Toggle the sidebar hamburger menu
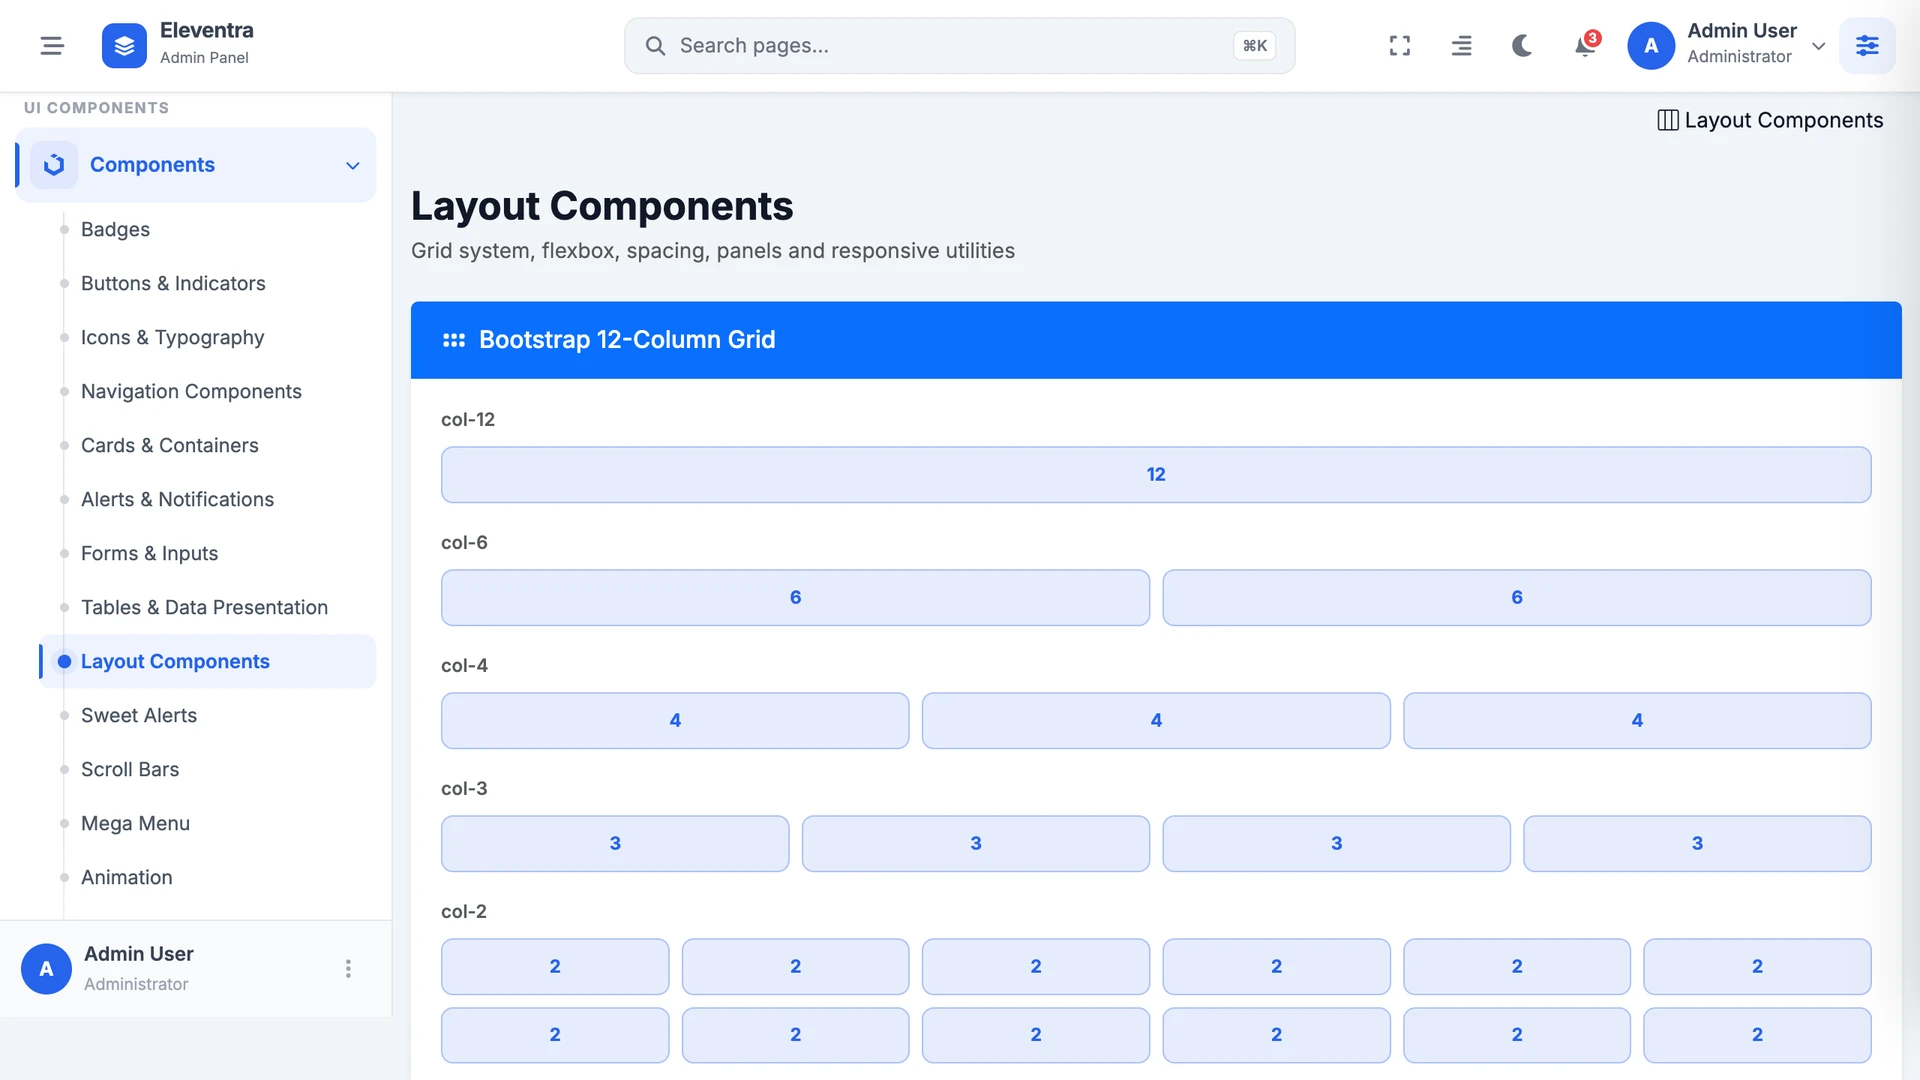 coord(52,45)
